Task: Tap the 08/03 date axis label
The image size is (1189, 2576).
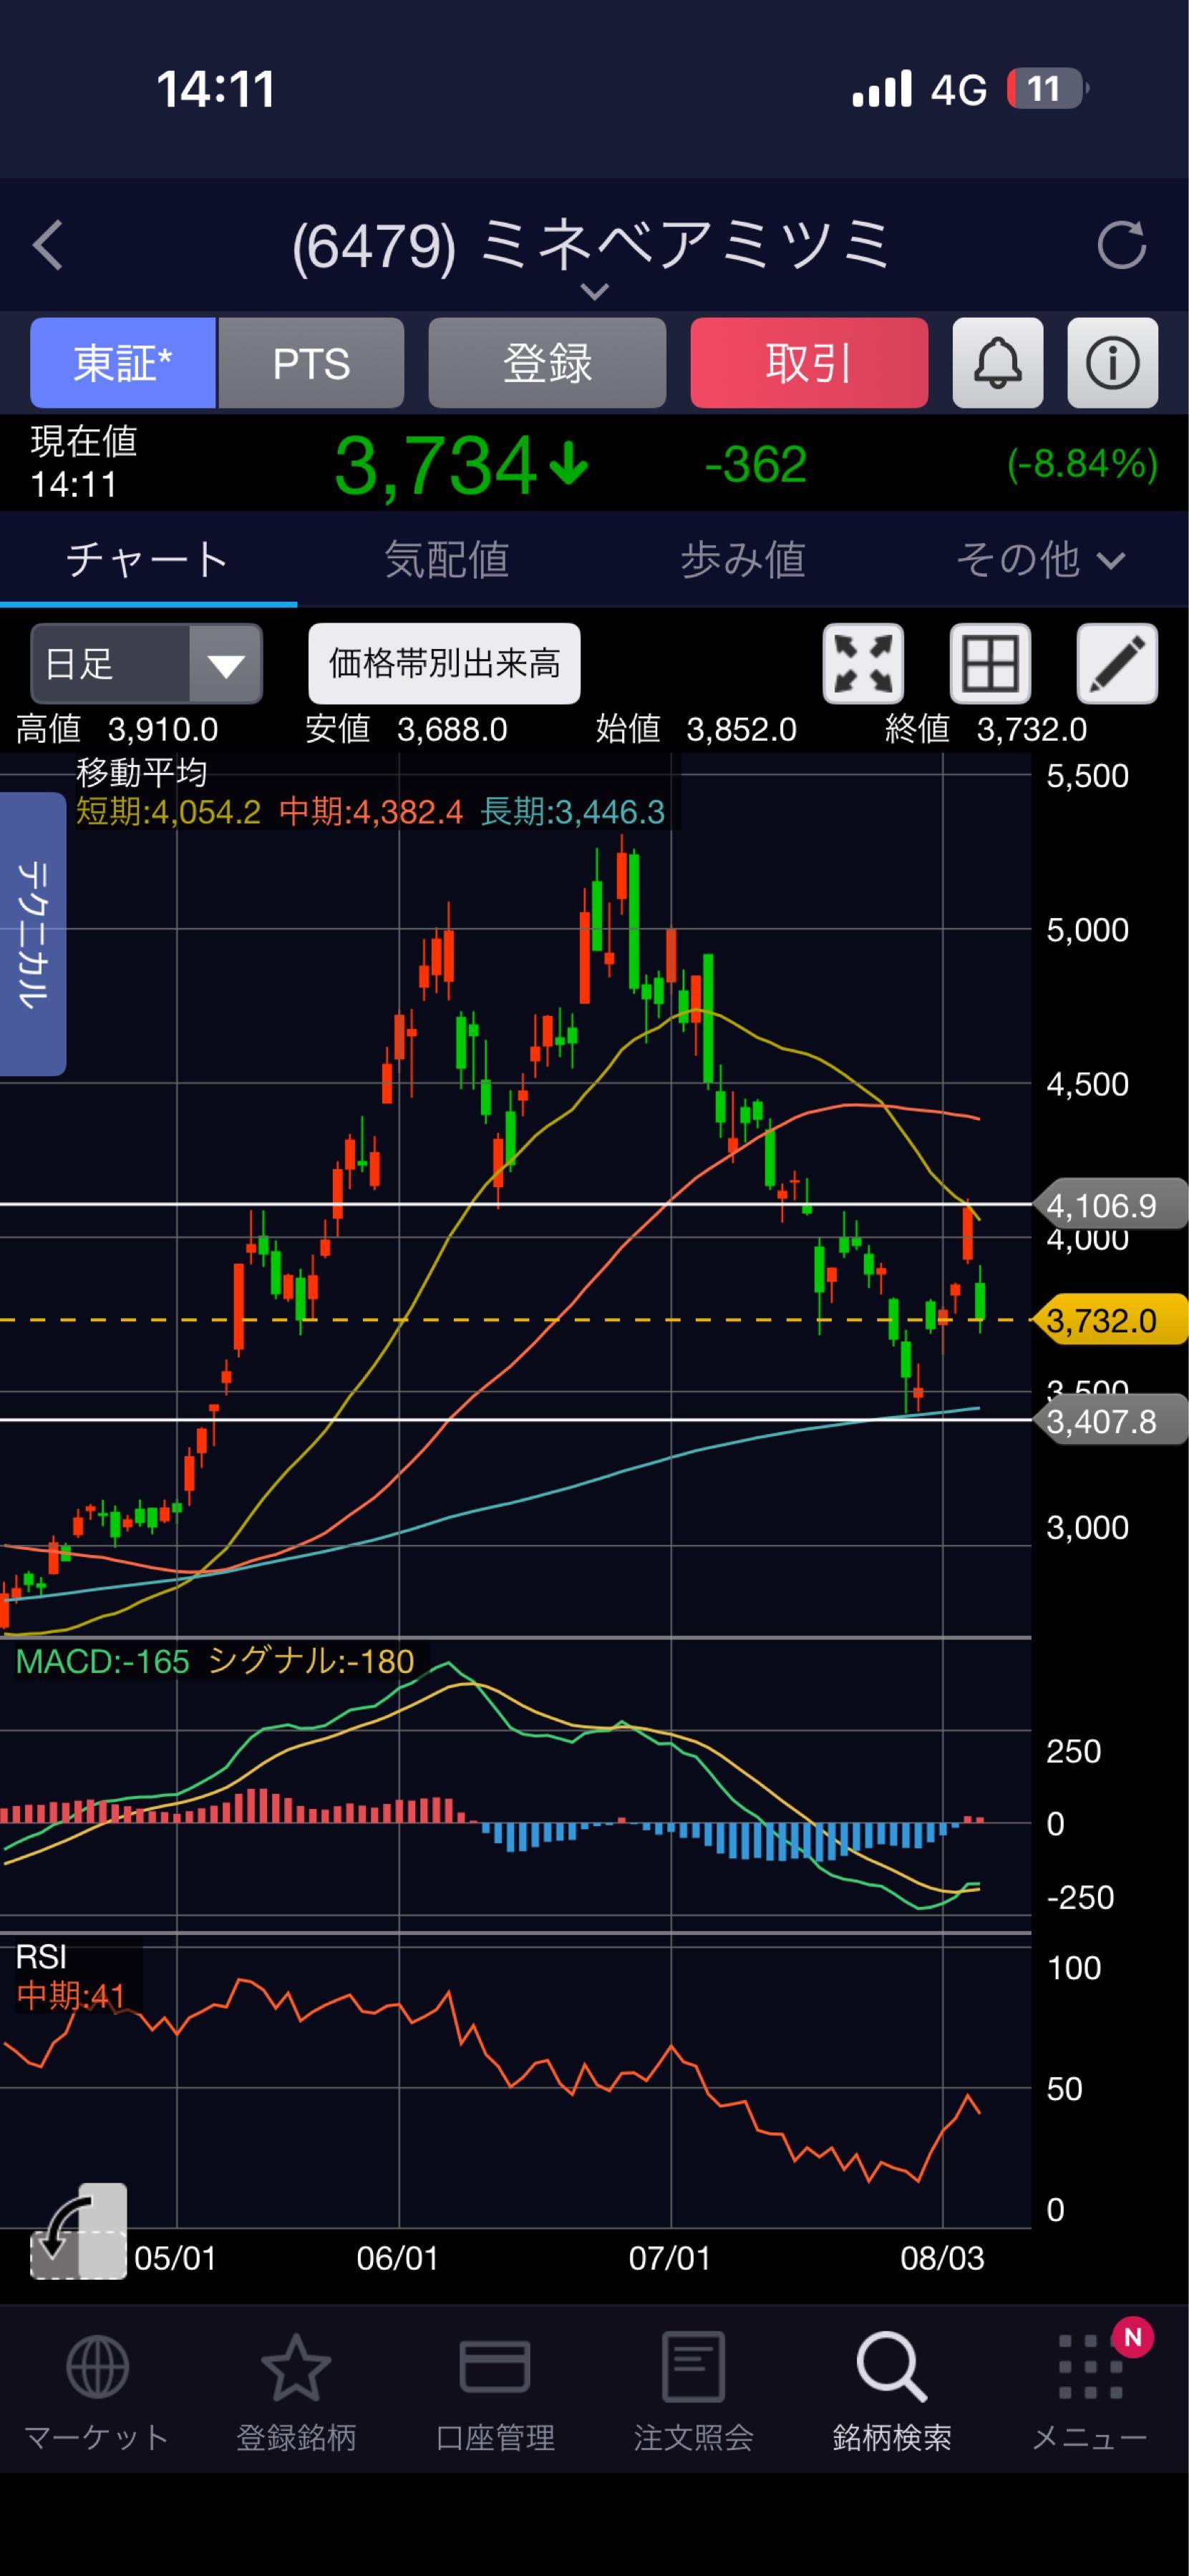Action: pyautogui.click(x=942, y=2258)
